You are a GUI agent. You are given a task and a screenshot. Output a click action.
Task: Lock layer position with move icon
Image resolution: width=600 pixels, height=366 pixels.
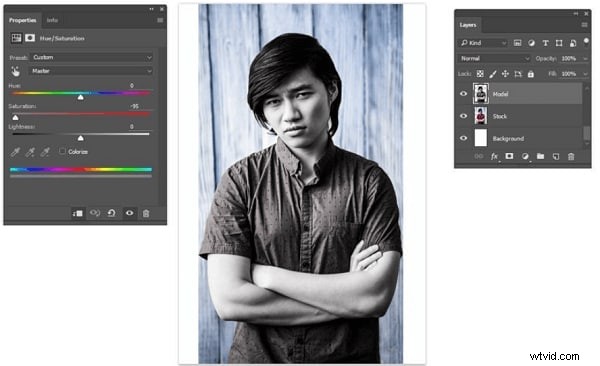click(x=505, y=74)
